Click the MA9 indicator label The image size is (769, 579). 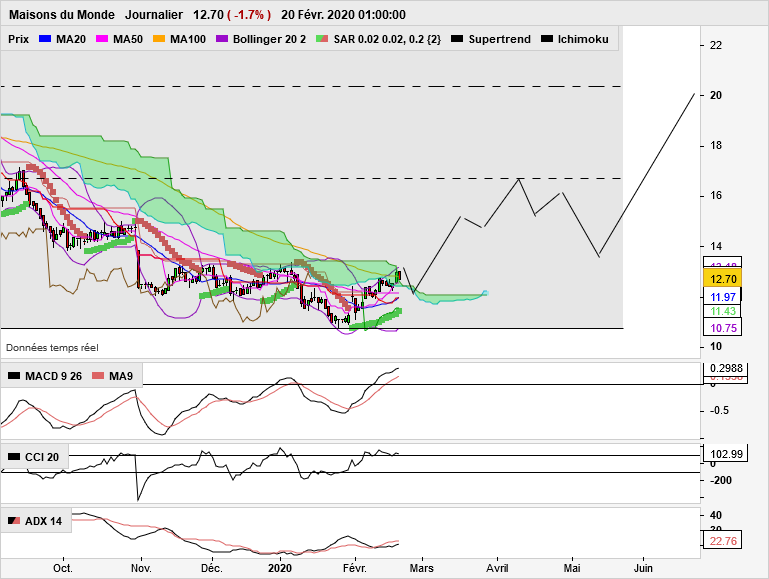121,376
